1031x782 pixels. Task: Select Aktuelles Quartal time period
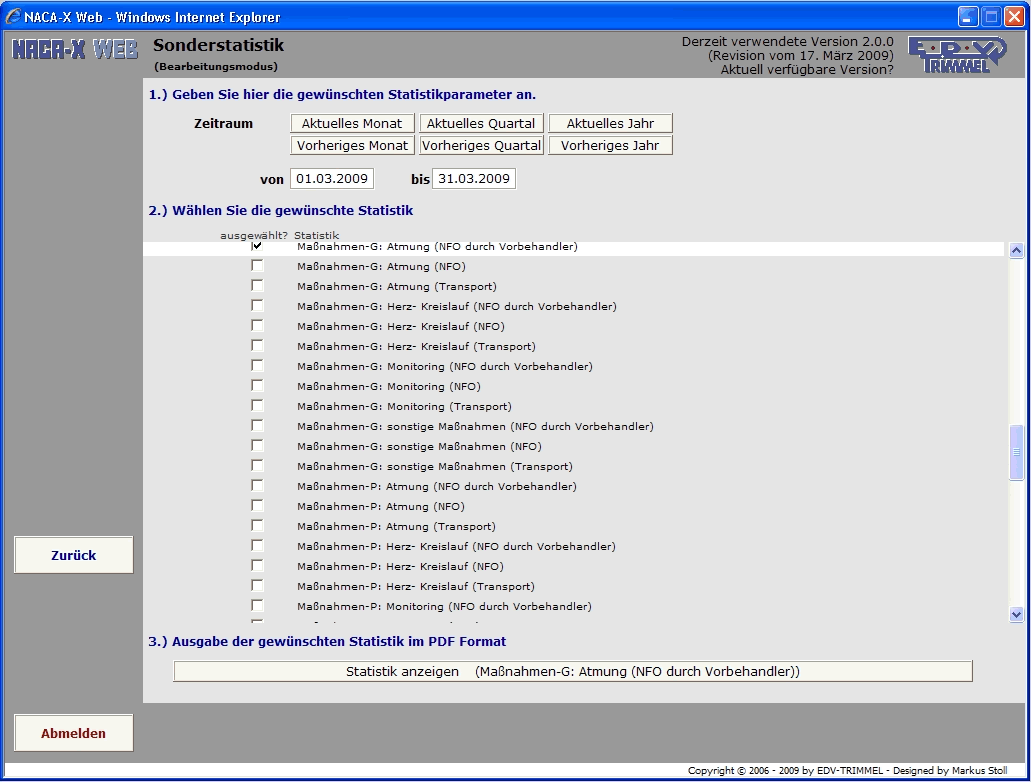point(481,124)
